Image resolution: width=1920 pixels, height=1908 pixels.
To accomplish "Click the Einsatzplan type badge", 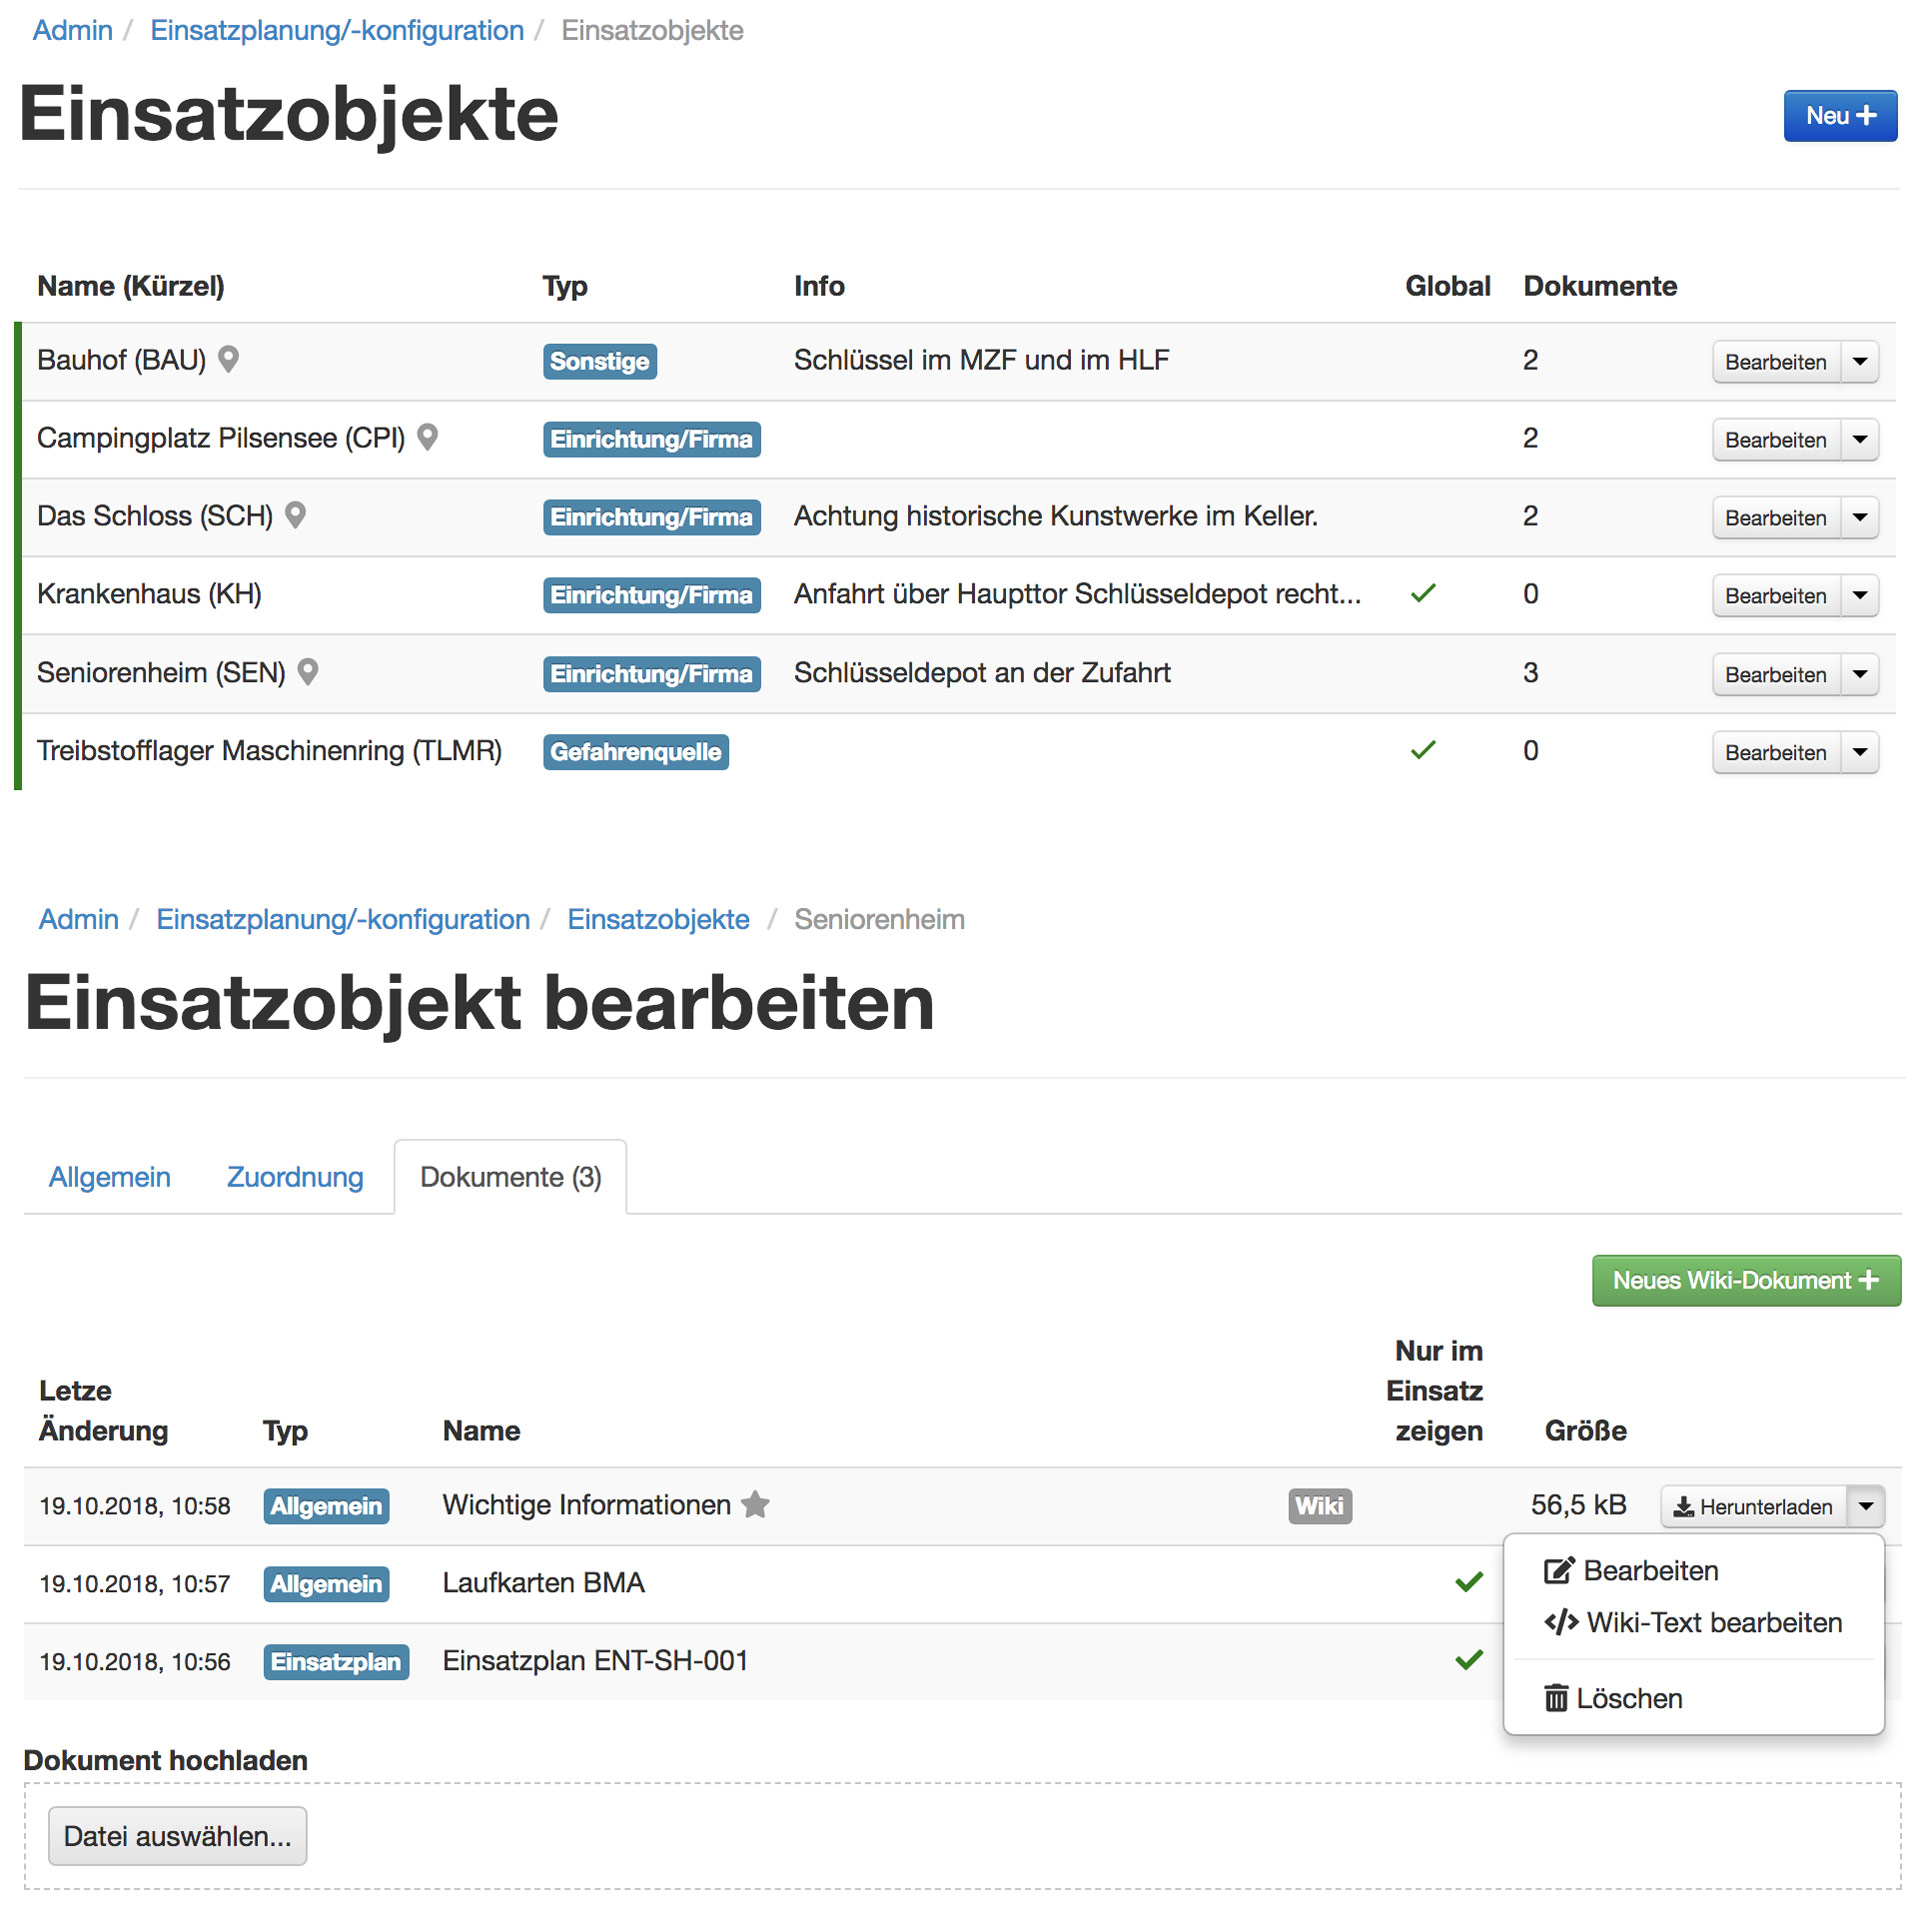I will (x=336, y=1662).
